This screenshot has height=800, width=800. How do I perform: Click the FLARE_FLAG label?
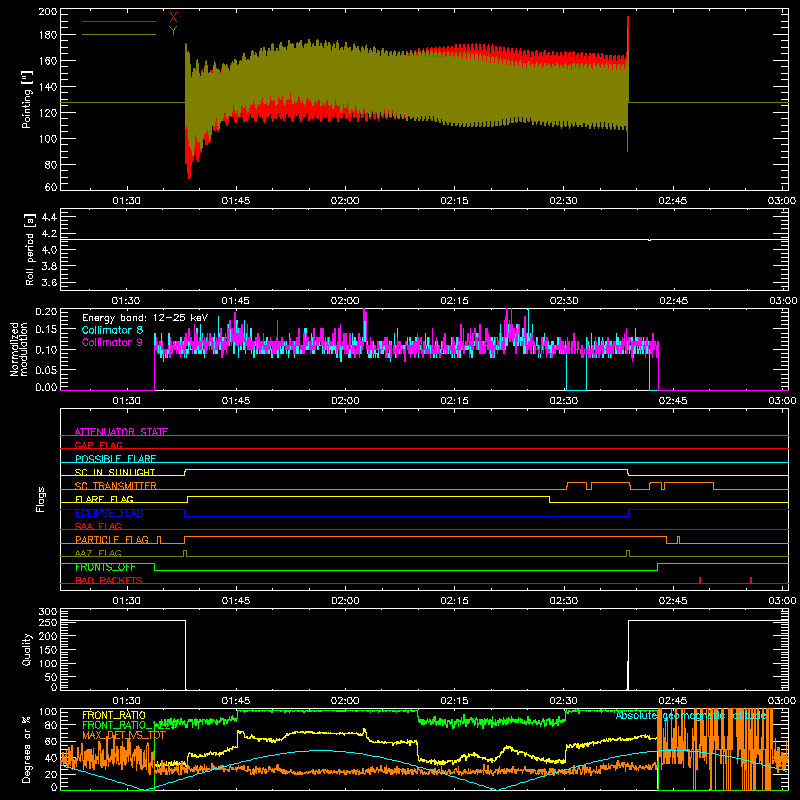104,499
